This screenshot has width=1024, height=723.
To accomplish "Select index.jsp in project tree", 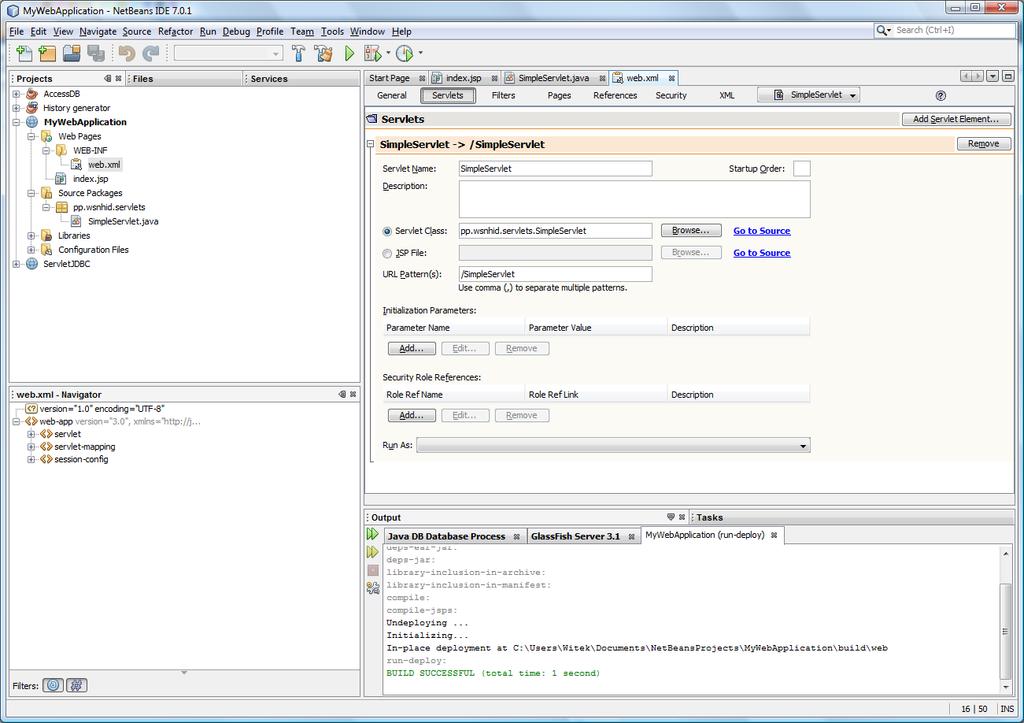I will pyautogui.click(x=90, y=179).
